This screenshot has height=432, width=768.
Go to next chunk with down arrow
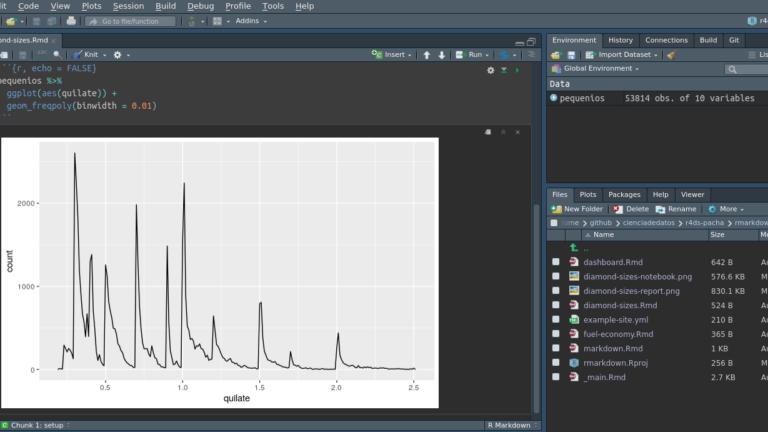(442, 55)
